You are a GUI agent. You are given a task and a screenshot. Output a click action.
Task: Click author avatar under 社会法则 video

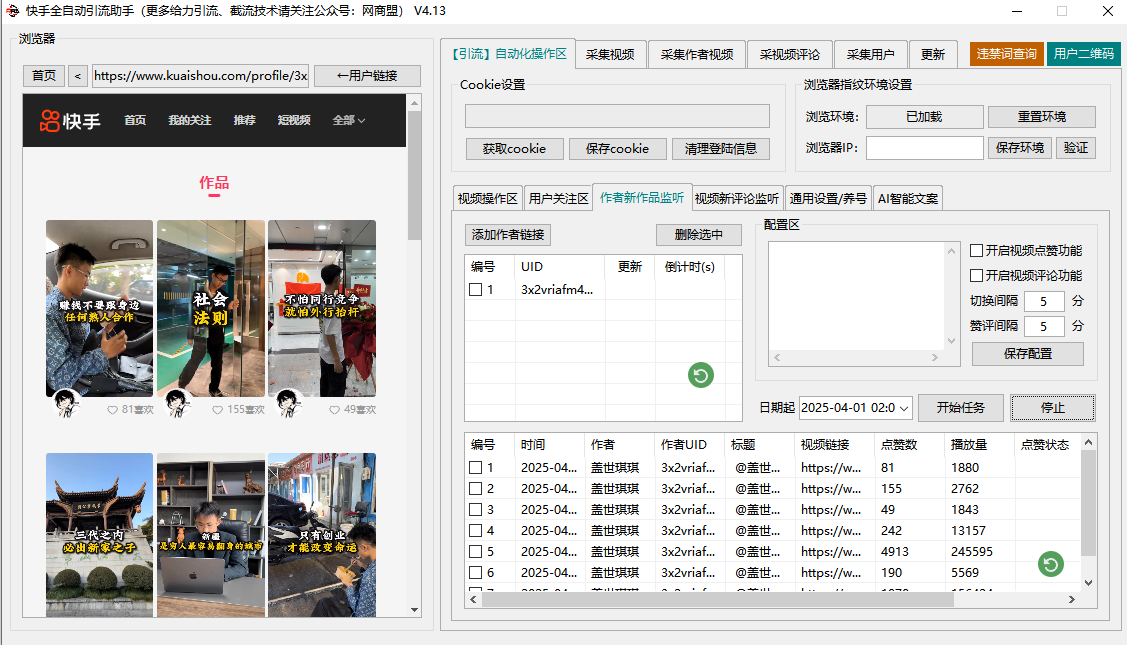coord(178,403)
